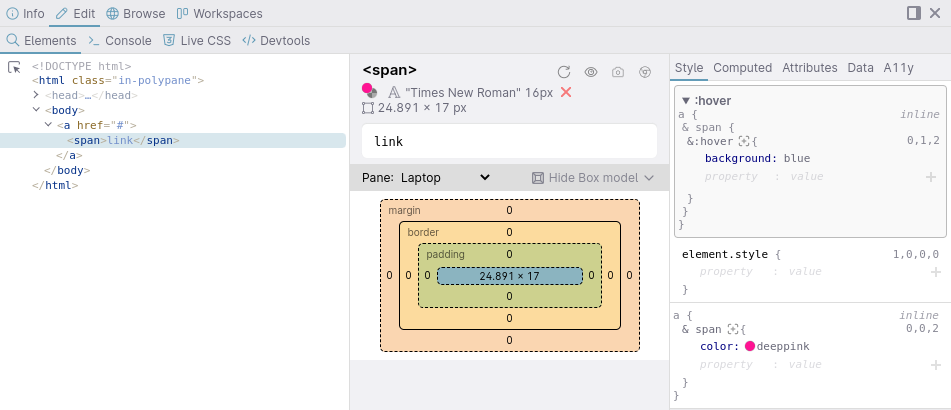This screenshot has width=951, height=410.
Task: Click the Hide Box model label
Action: coord(593,178)
